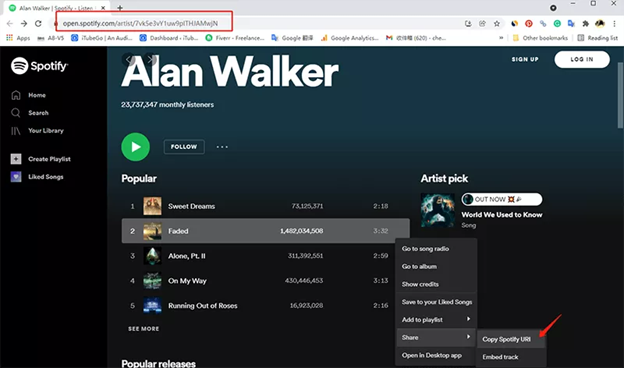Open Other bookmarks folder
624x368 pixels.
click(x=540, y=38)
